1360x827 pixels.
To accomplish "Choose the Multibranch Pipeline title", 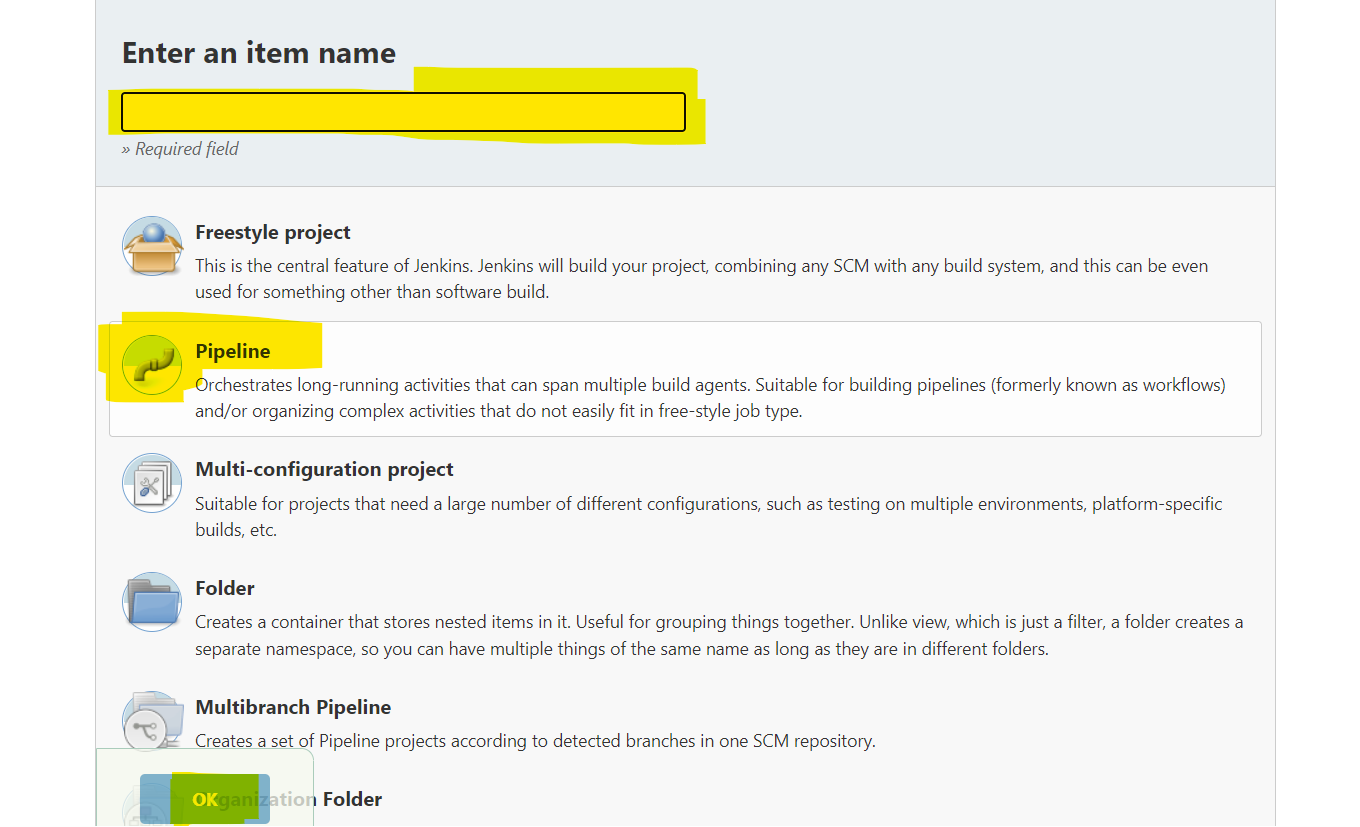I will [x=293, y=707].
